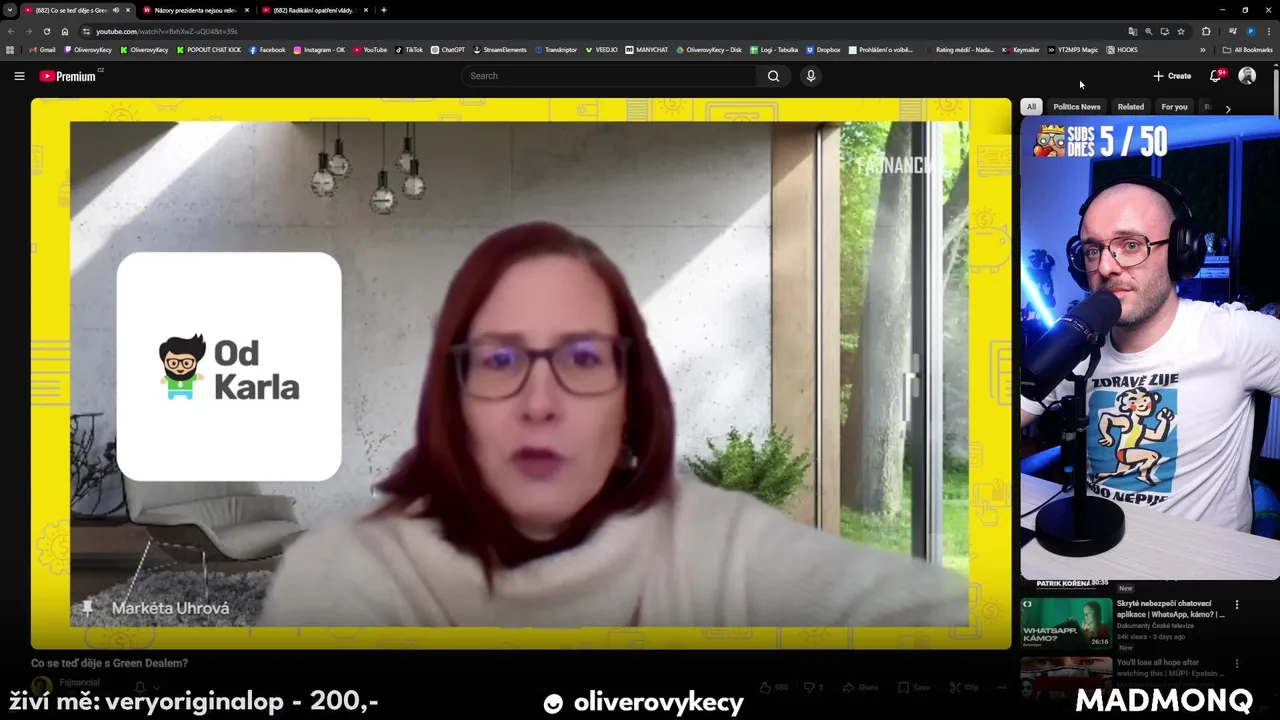This screenshot has width=1280, height=720.
Task: Open YouTube notifications bell
Action: point(1216,76)
